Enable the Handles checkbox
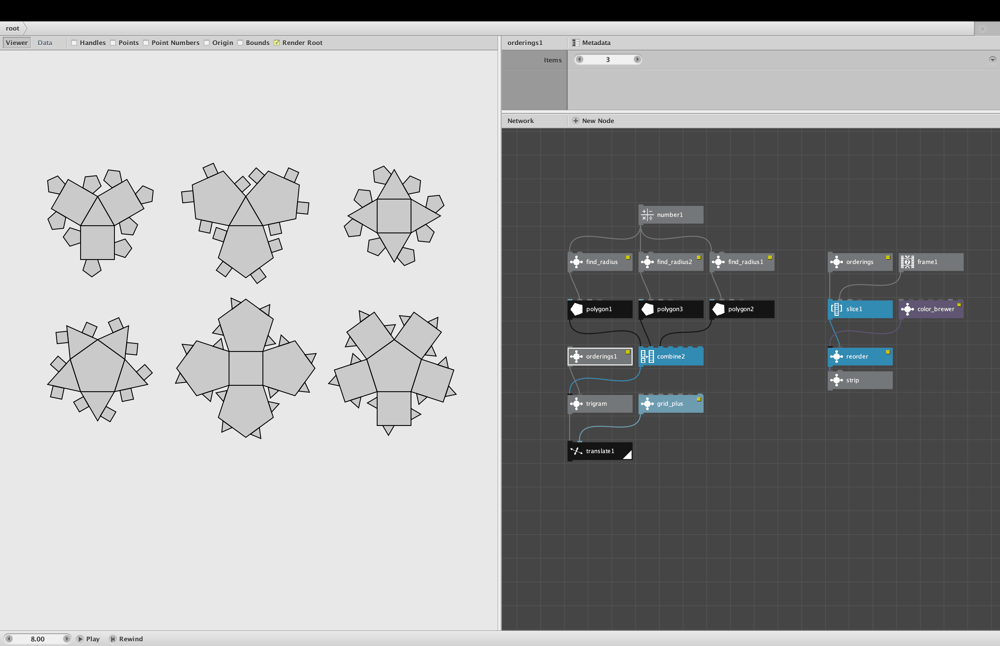Image resolution: width=1000 pixels, height=646 pixels. click(x=74, y=43)
